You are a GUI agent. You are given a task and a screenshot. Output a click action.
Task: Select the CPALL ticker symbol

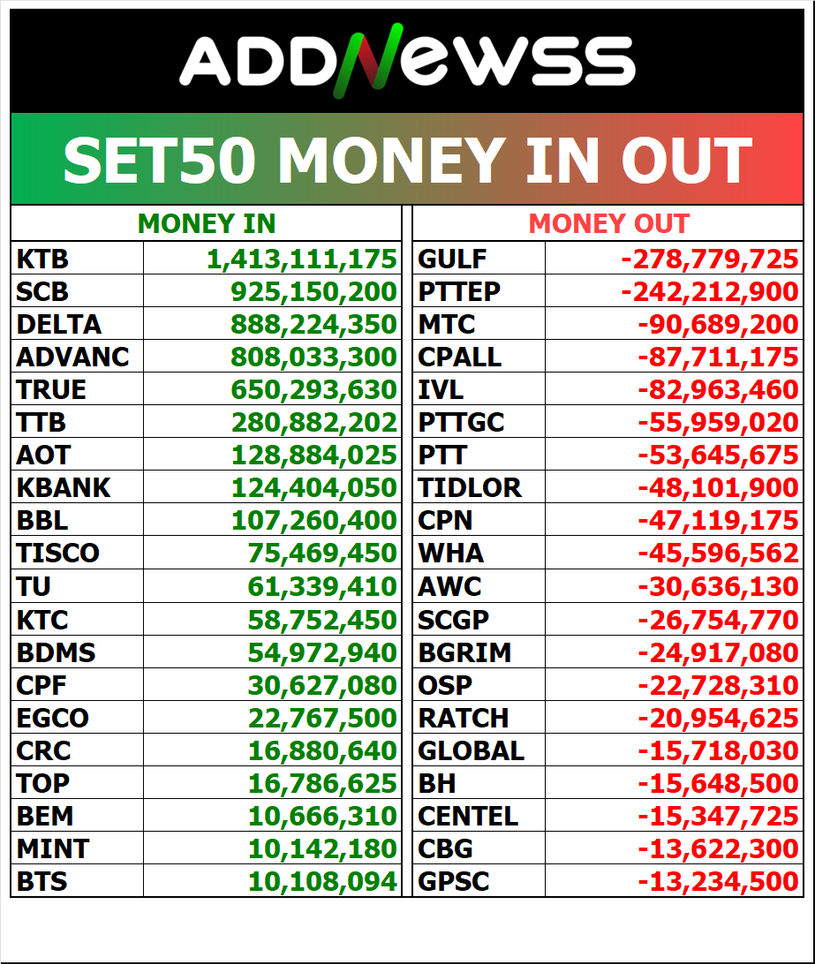click(460, 357)
